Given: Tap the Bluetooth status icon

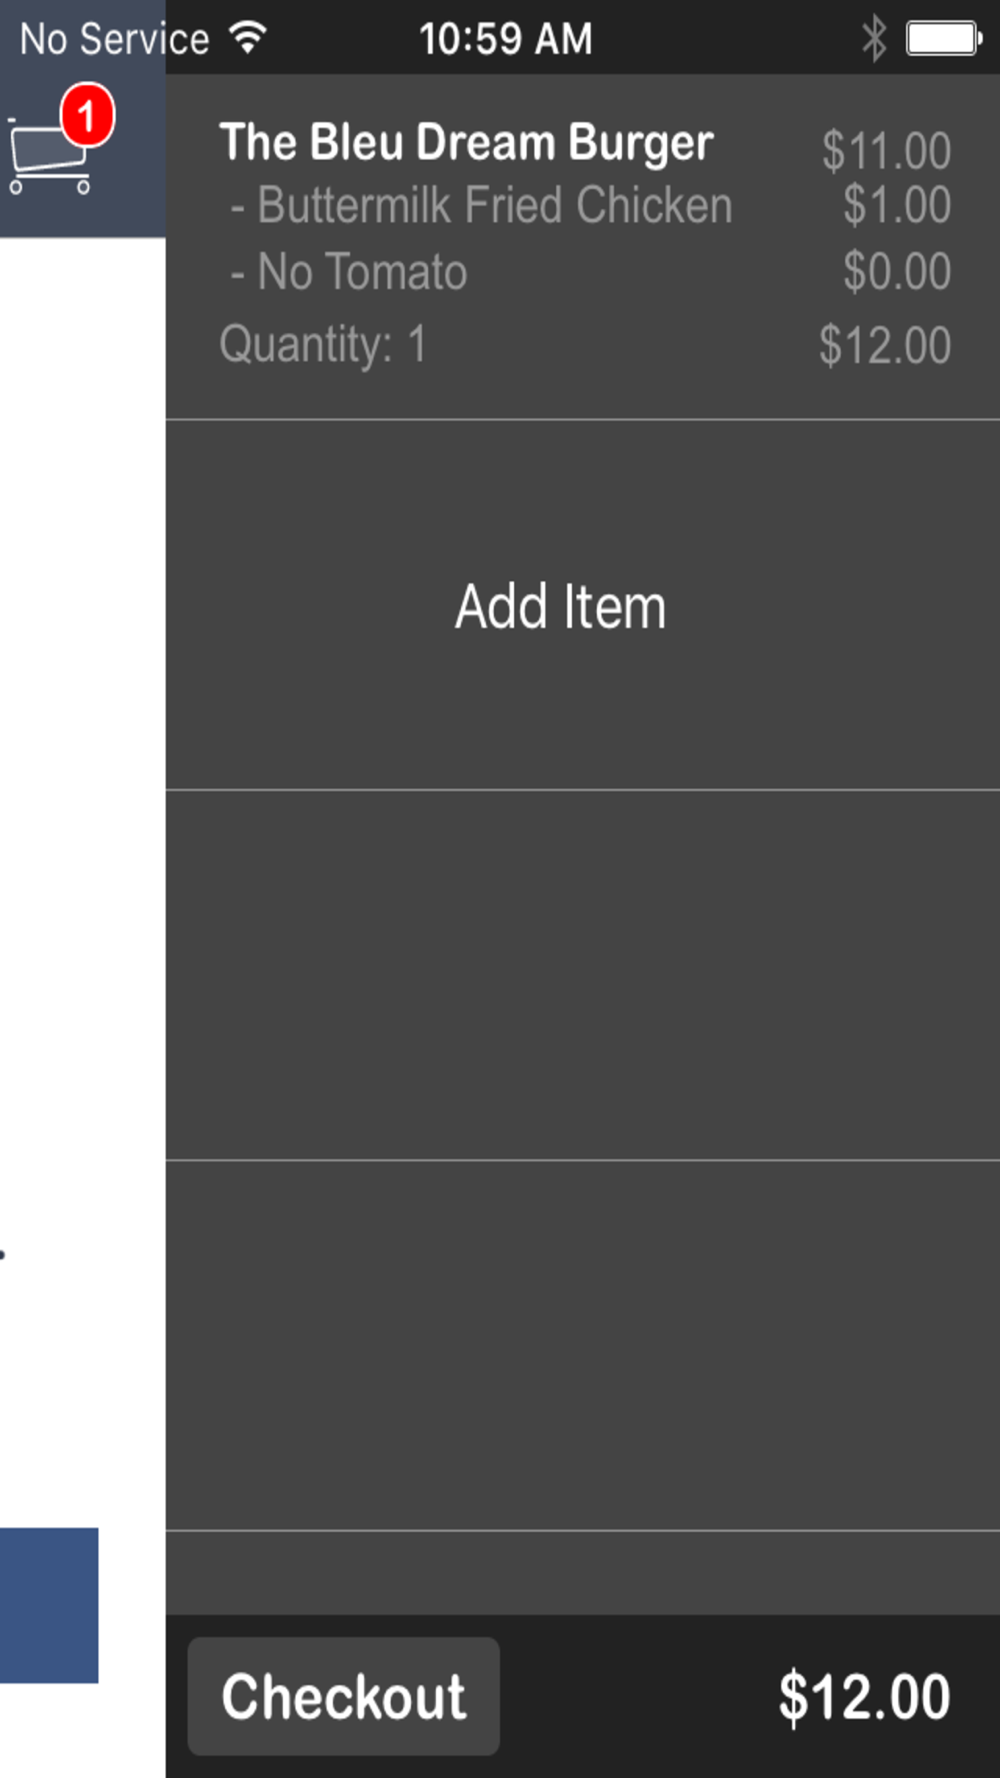Looking at the screenshot, I should tap(873, 38).
